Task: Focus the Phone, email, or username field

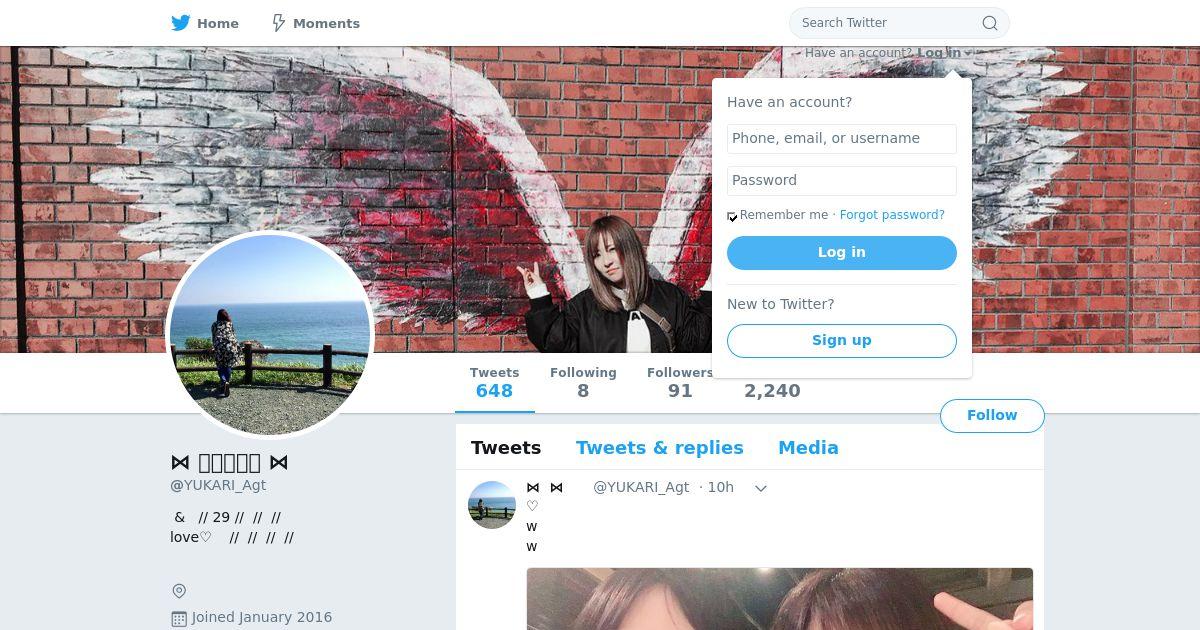Action: pyautogui.click(x=842, y=139)
